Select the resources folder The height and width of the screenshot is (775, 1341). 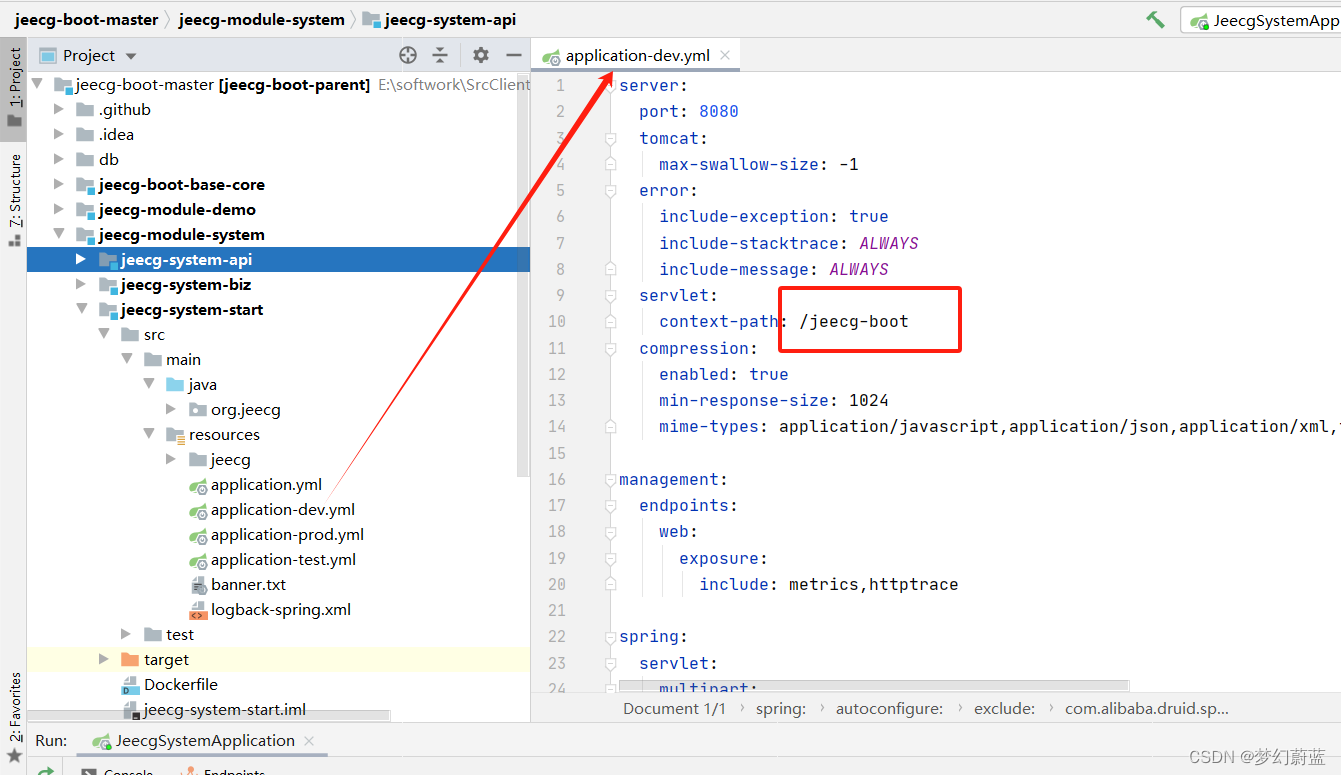224,434
